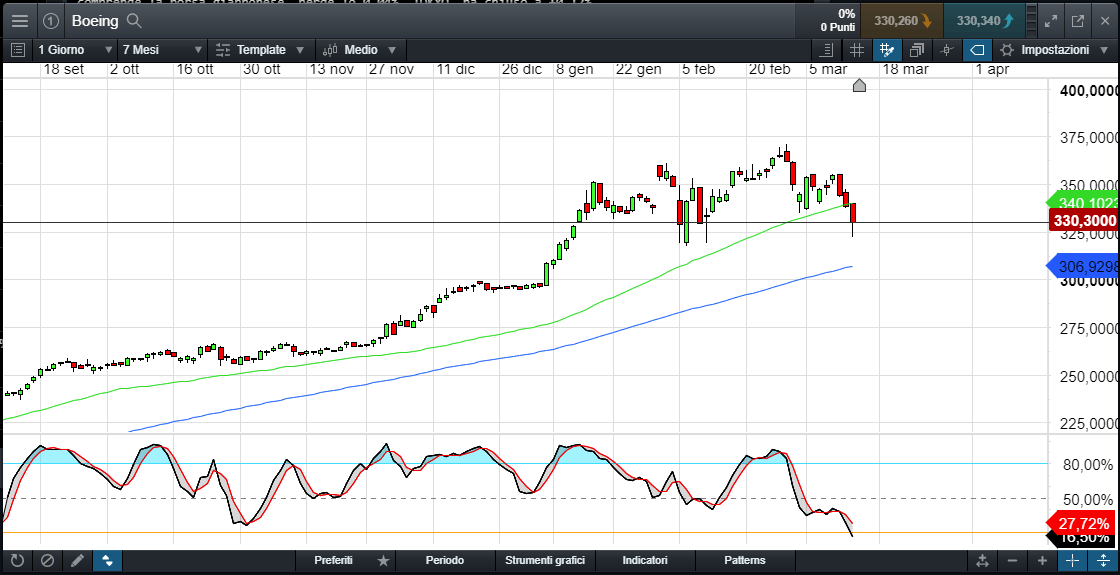1120x575 pixels.
Task: Click the 0% 0 Punti change display
Action: click(838, 21)
